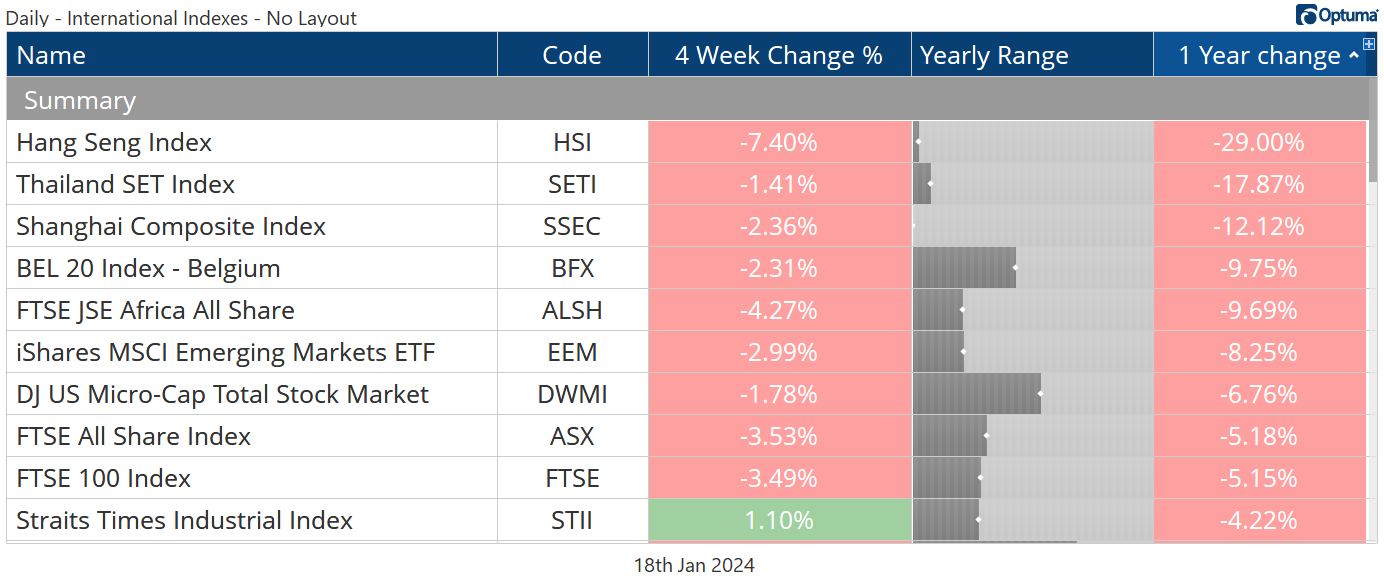
Task: Click the sort arrow on 1 Year change
Action: click(x=1354, y=57)
